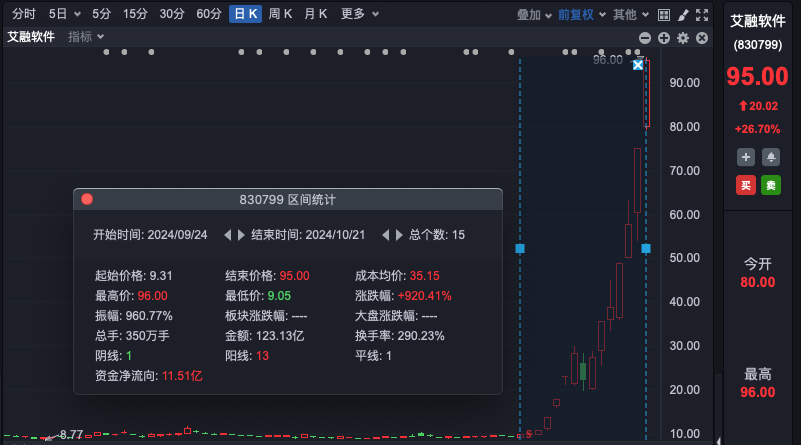Open chart settings gear
801x445 pixels.
tap(683, 38)
